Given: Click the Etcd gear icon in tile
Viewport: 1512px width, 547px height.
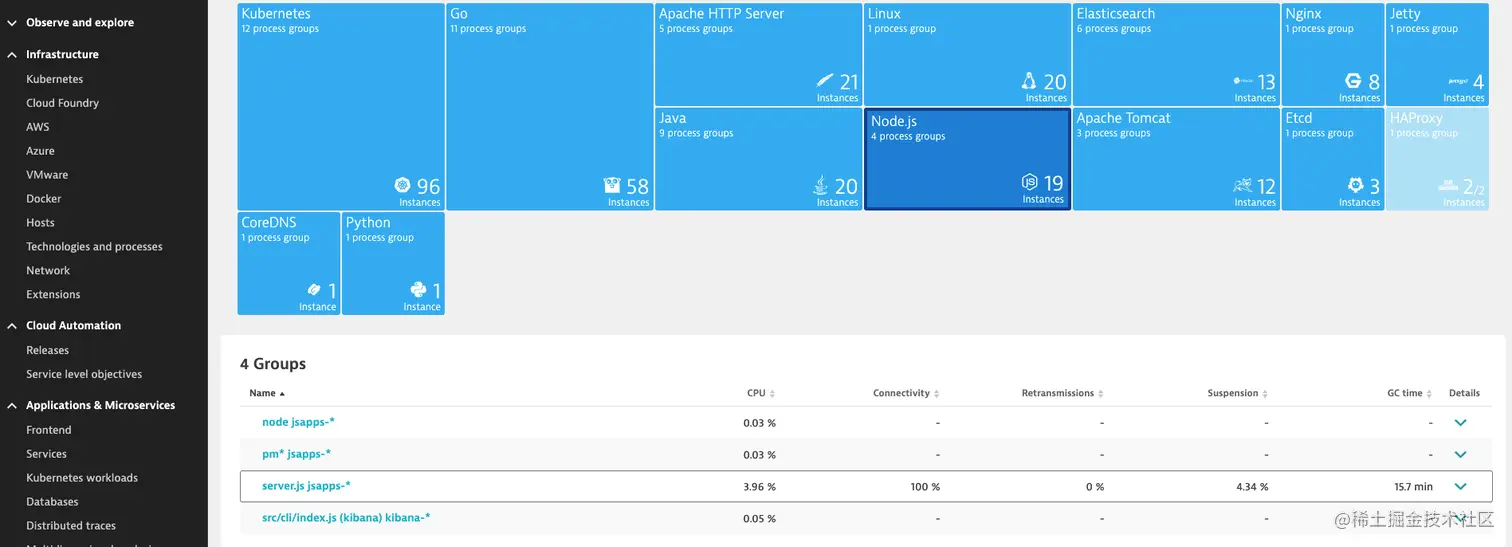Looking at the screenshot, I should (1356, 185).
